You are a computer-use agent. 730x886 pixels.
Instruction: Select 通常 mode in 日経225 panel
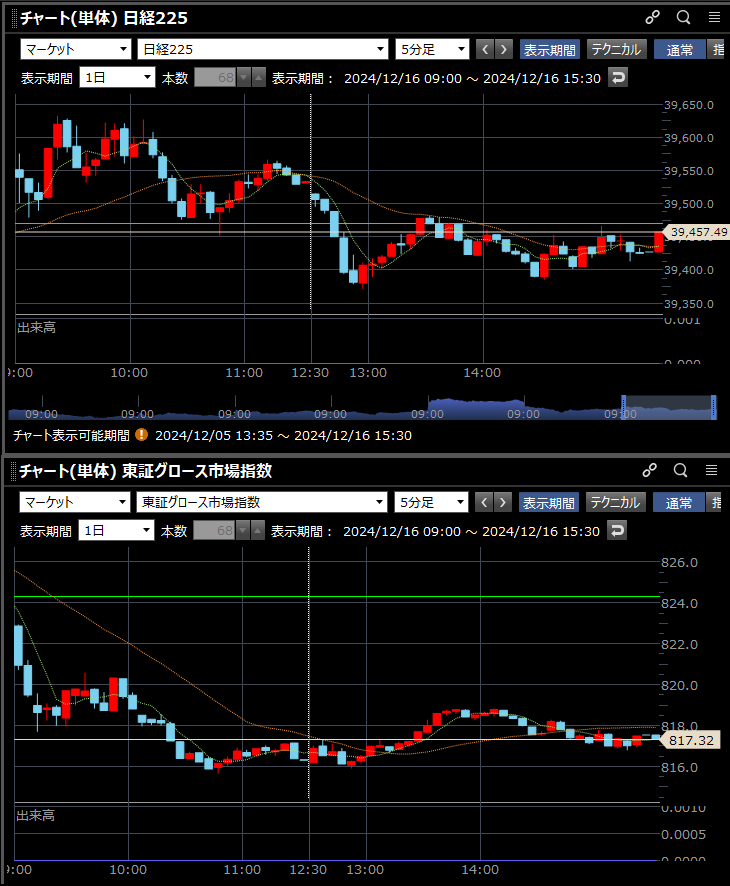coord(680,50)
